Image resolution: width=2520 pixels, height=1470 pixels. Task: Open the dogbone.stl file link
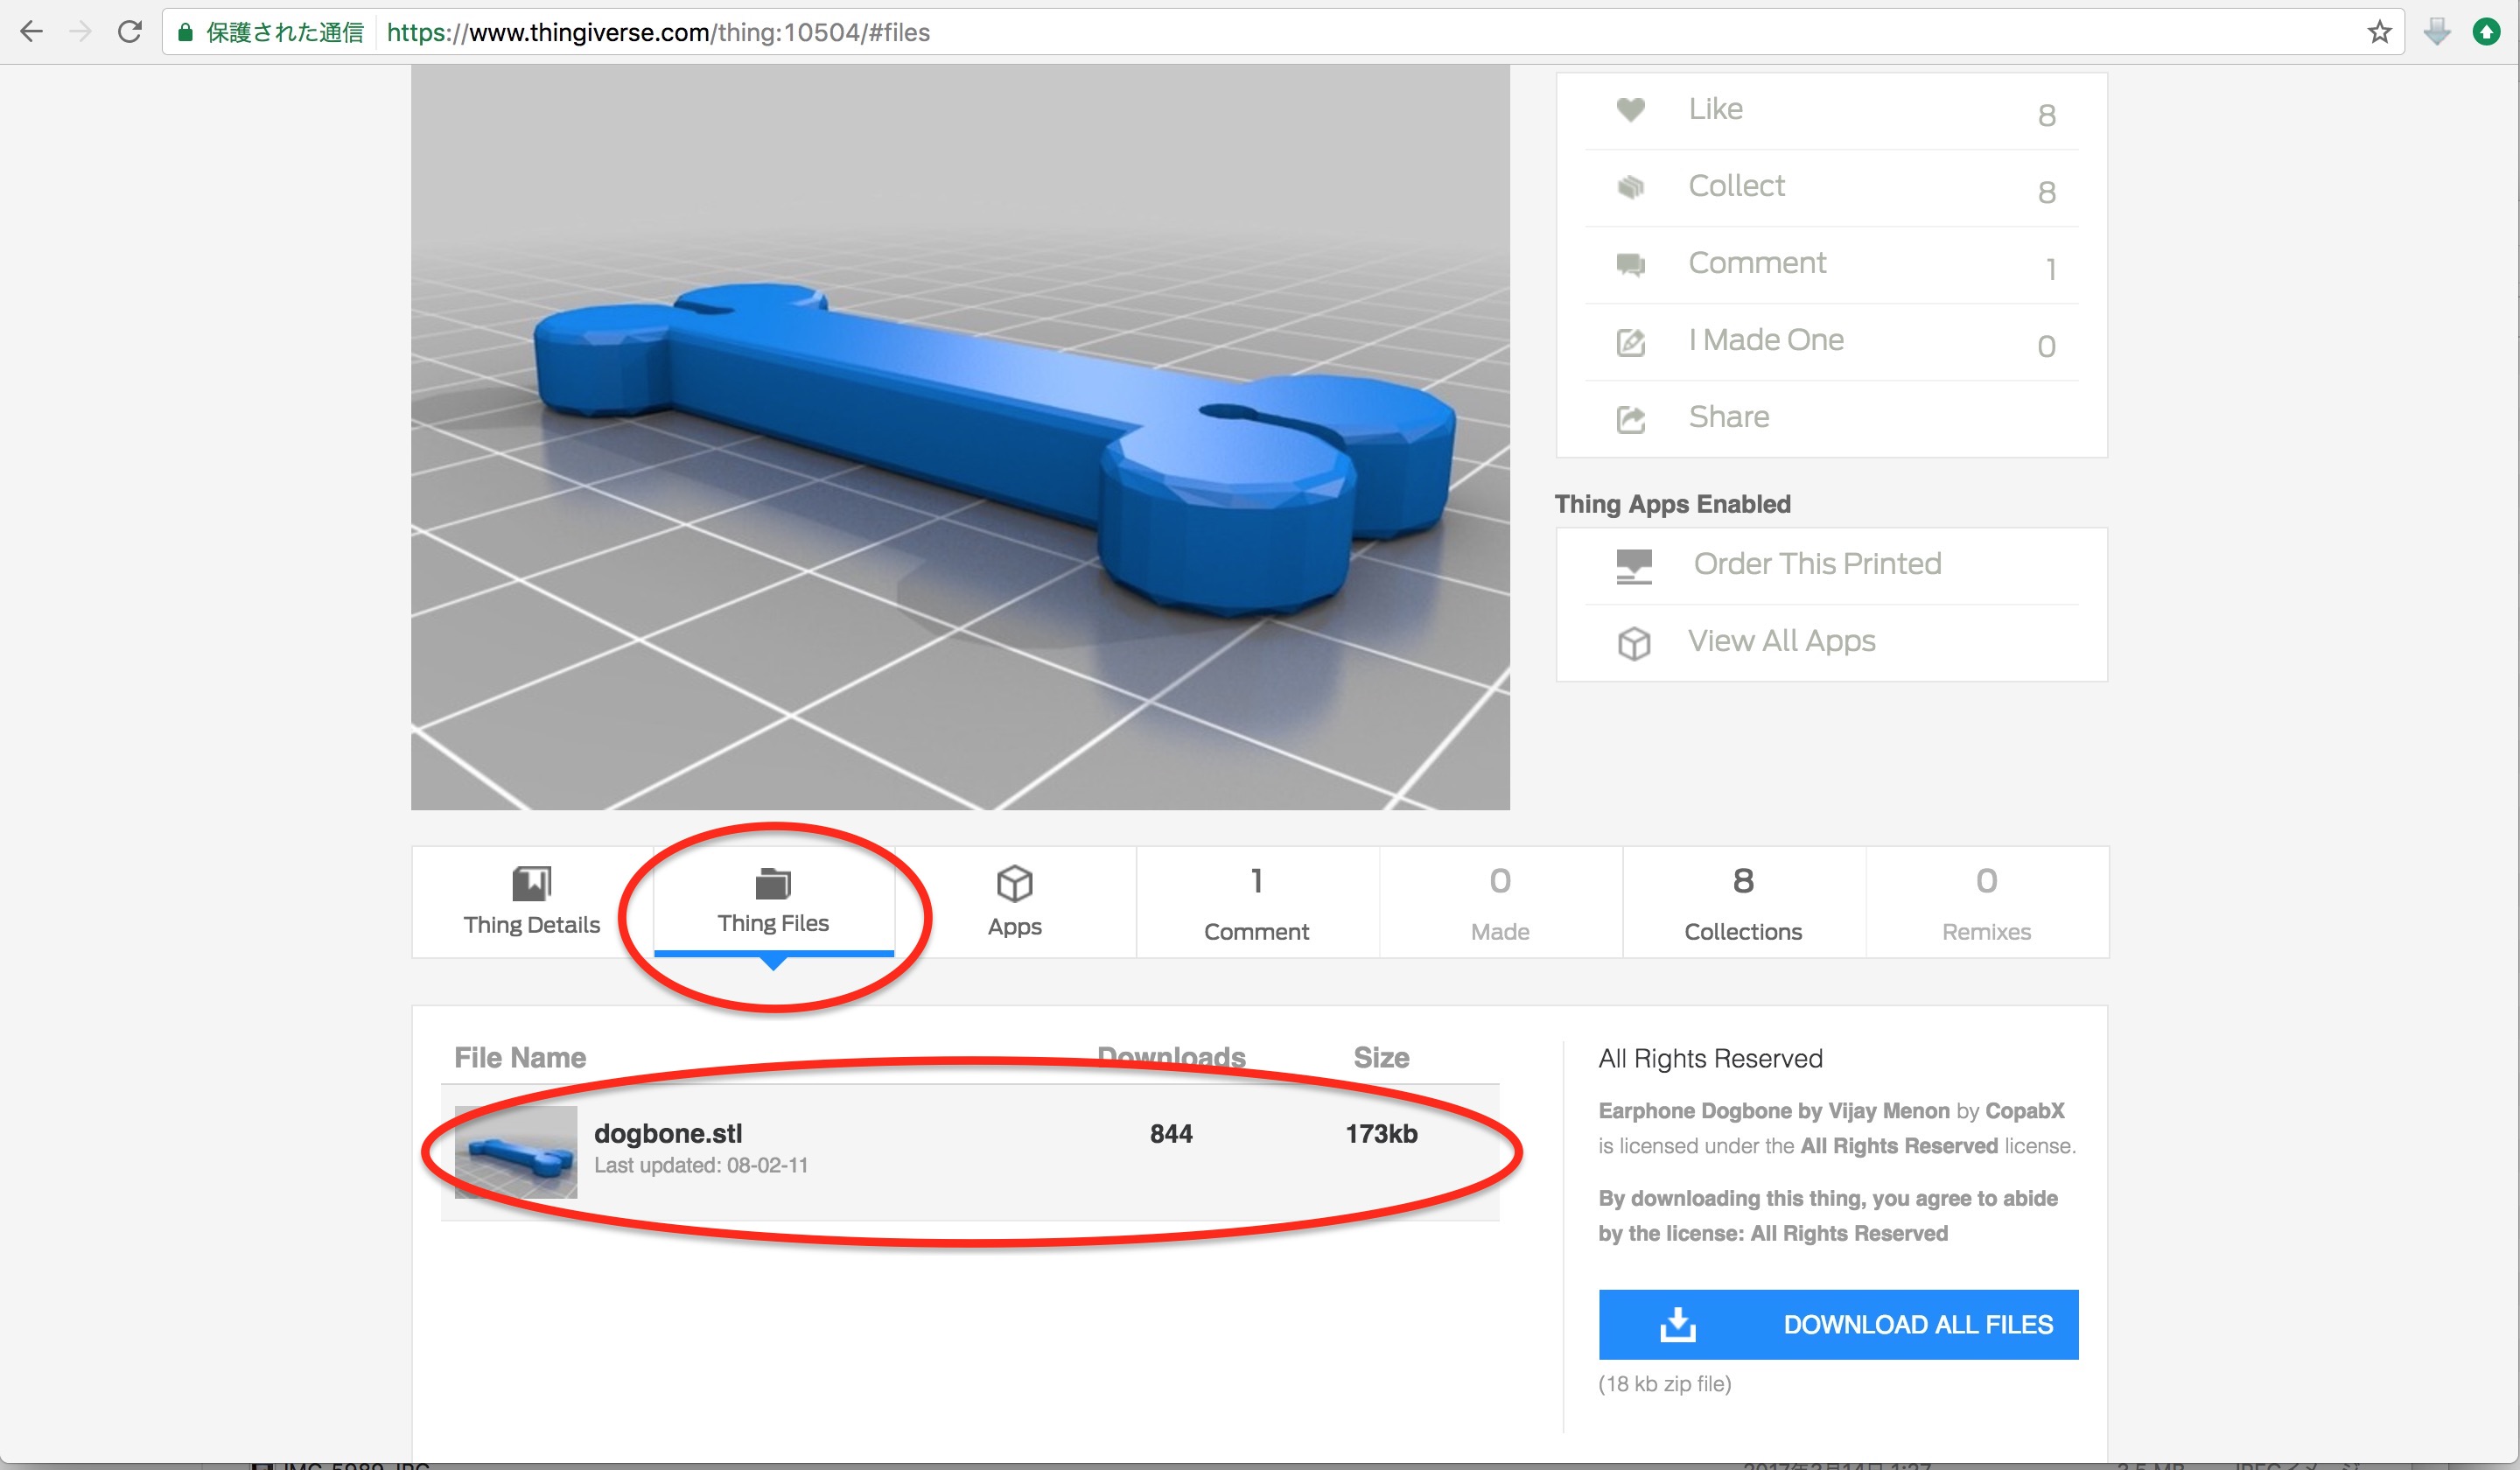(668, 1133)
